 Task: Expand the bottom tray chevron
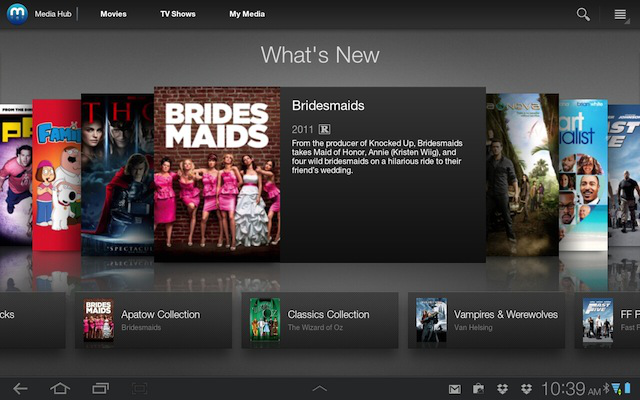320,388
